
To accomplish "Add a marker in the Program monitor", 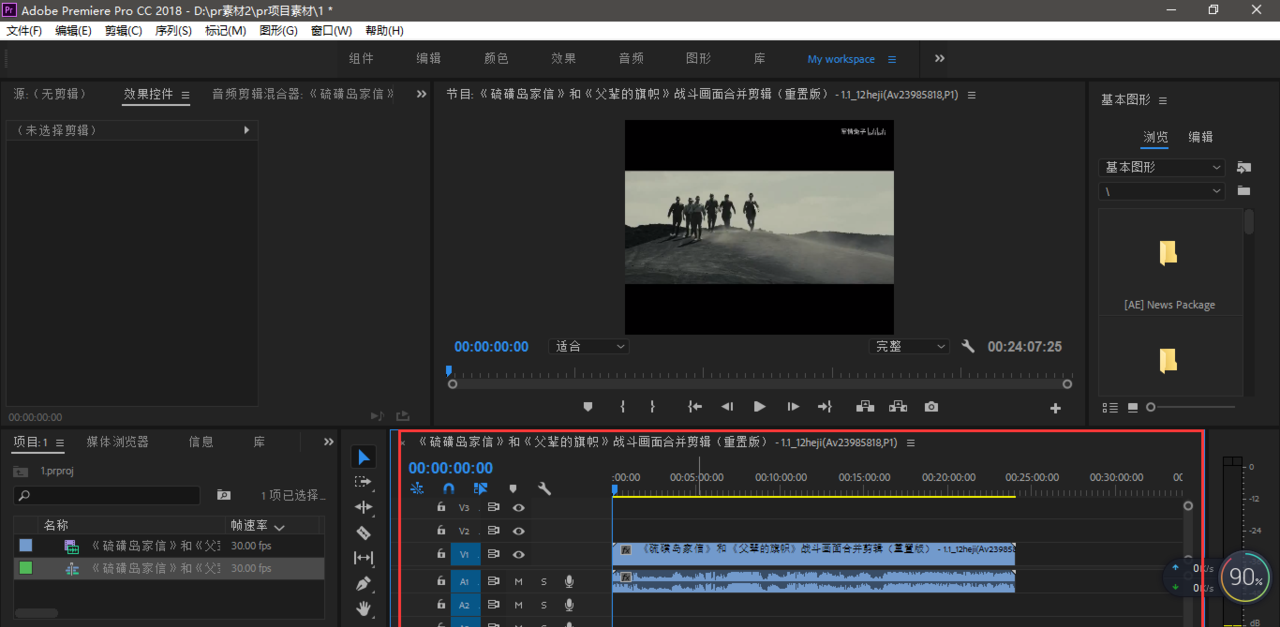I will 588,407.
